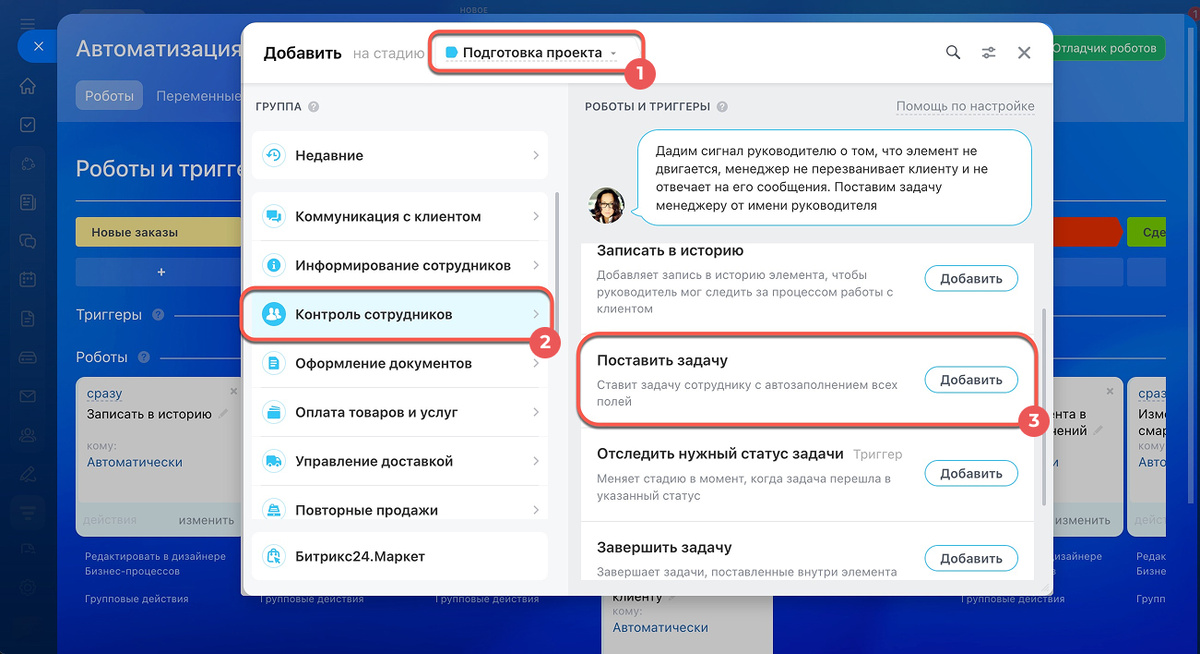Click the plus tile under Новые заказы

(160, 271)
